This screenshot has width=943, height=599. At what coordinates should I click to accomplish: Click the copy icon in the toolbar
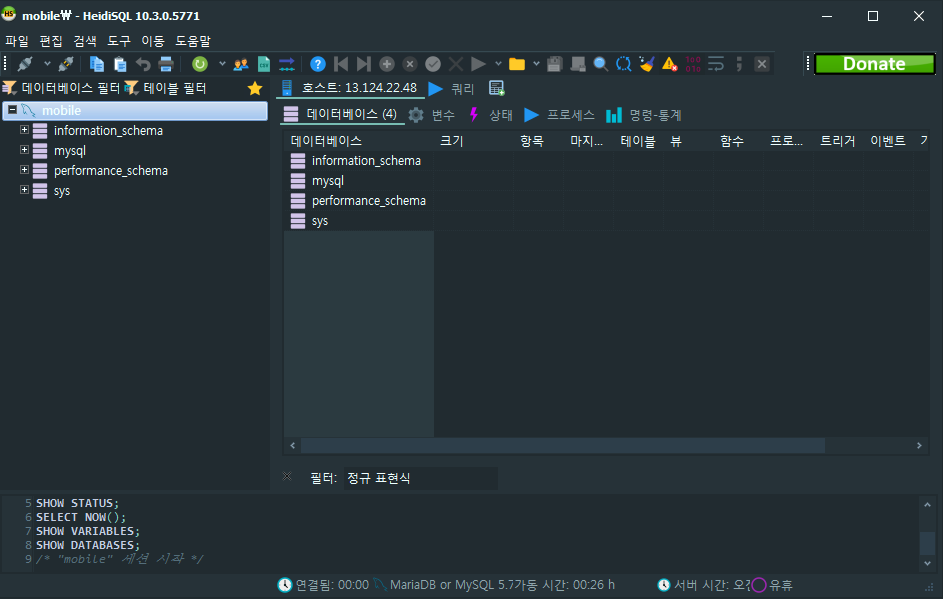(96, 64)
